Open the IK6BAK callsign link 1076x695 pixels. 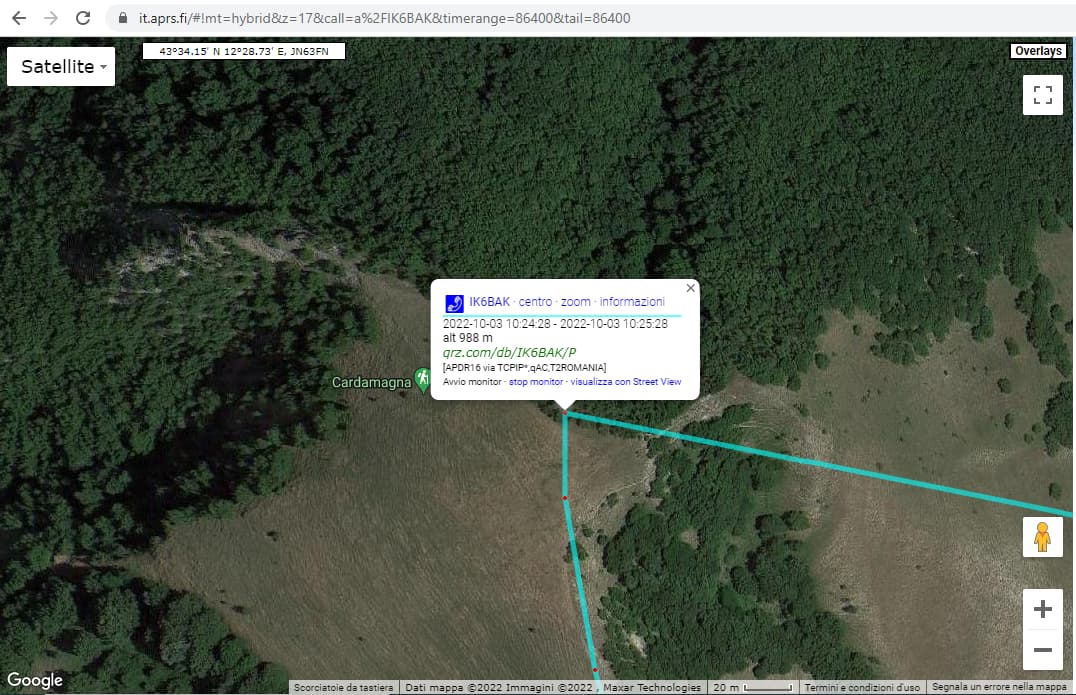[x=489, y=302]
